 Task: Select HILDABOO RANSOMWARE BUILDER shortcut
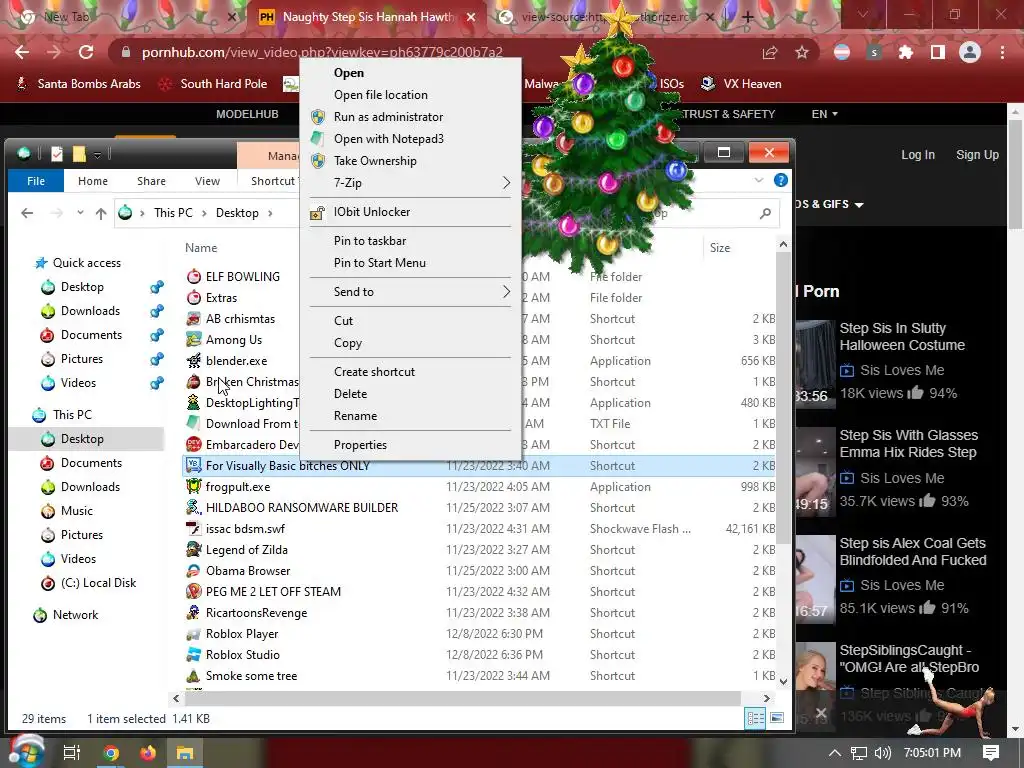[478, 507]
